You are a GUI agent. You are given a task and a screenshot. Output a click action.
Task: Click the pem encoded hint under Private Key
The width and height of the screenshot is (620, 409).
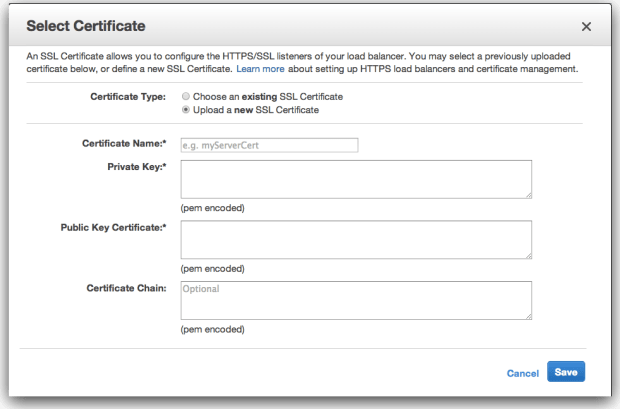[x=213, y=208]
